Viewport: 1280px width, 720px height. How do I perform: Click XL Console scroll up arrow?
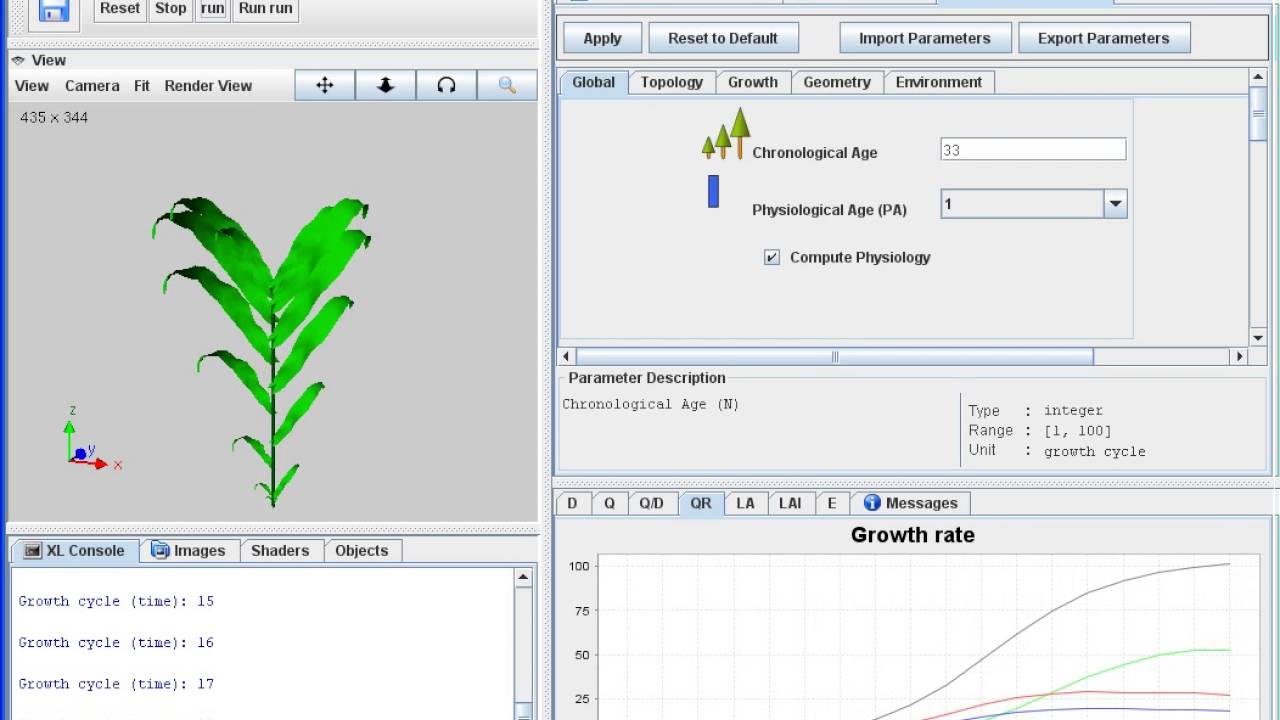click(x=523, y=577)
